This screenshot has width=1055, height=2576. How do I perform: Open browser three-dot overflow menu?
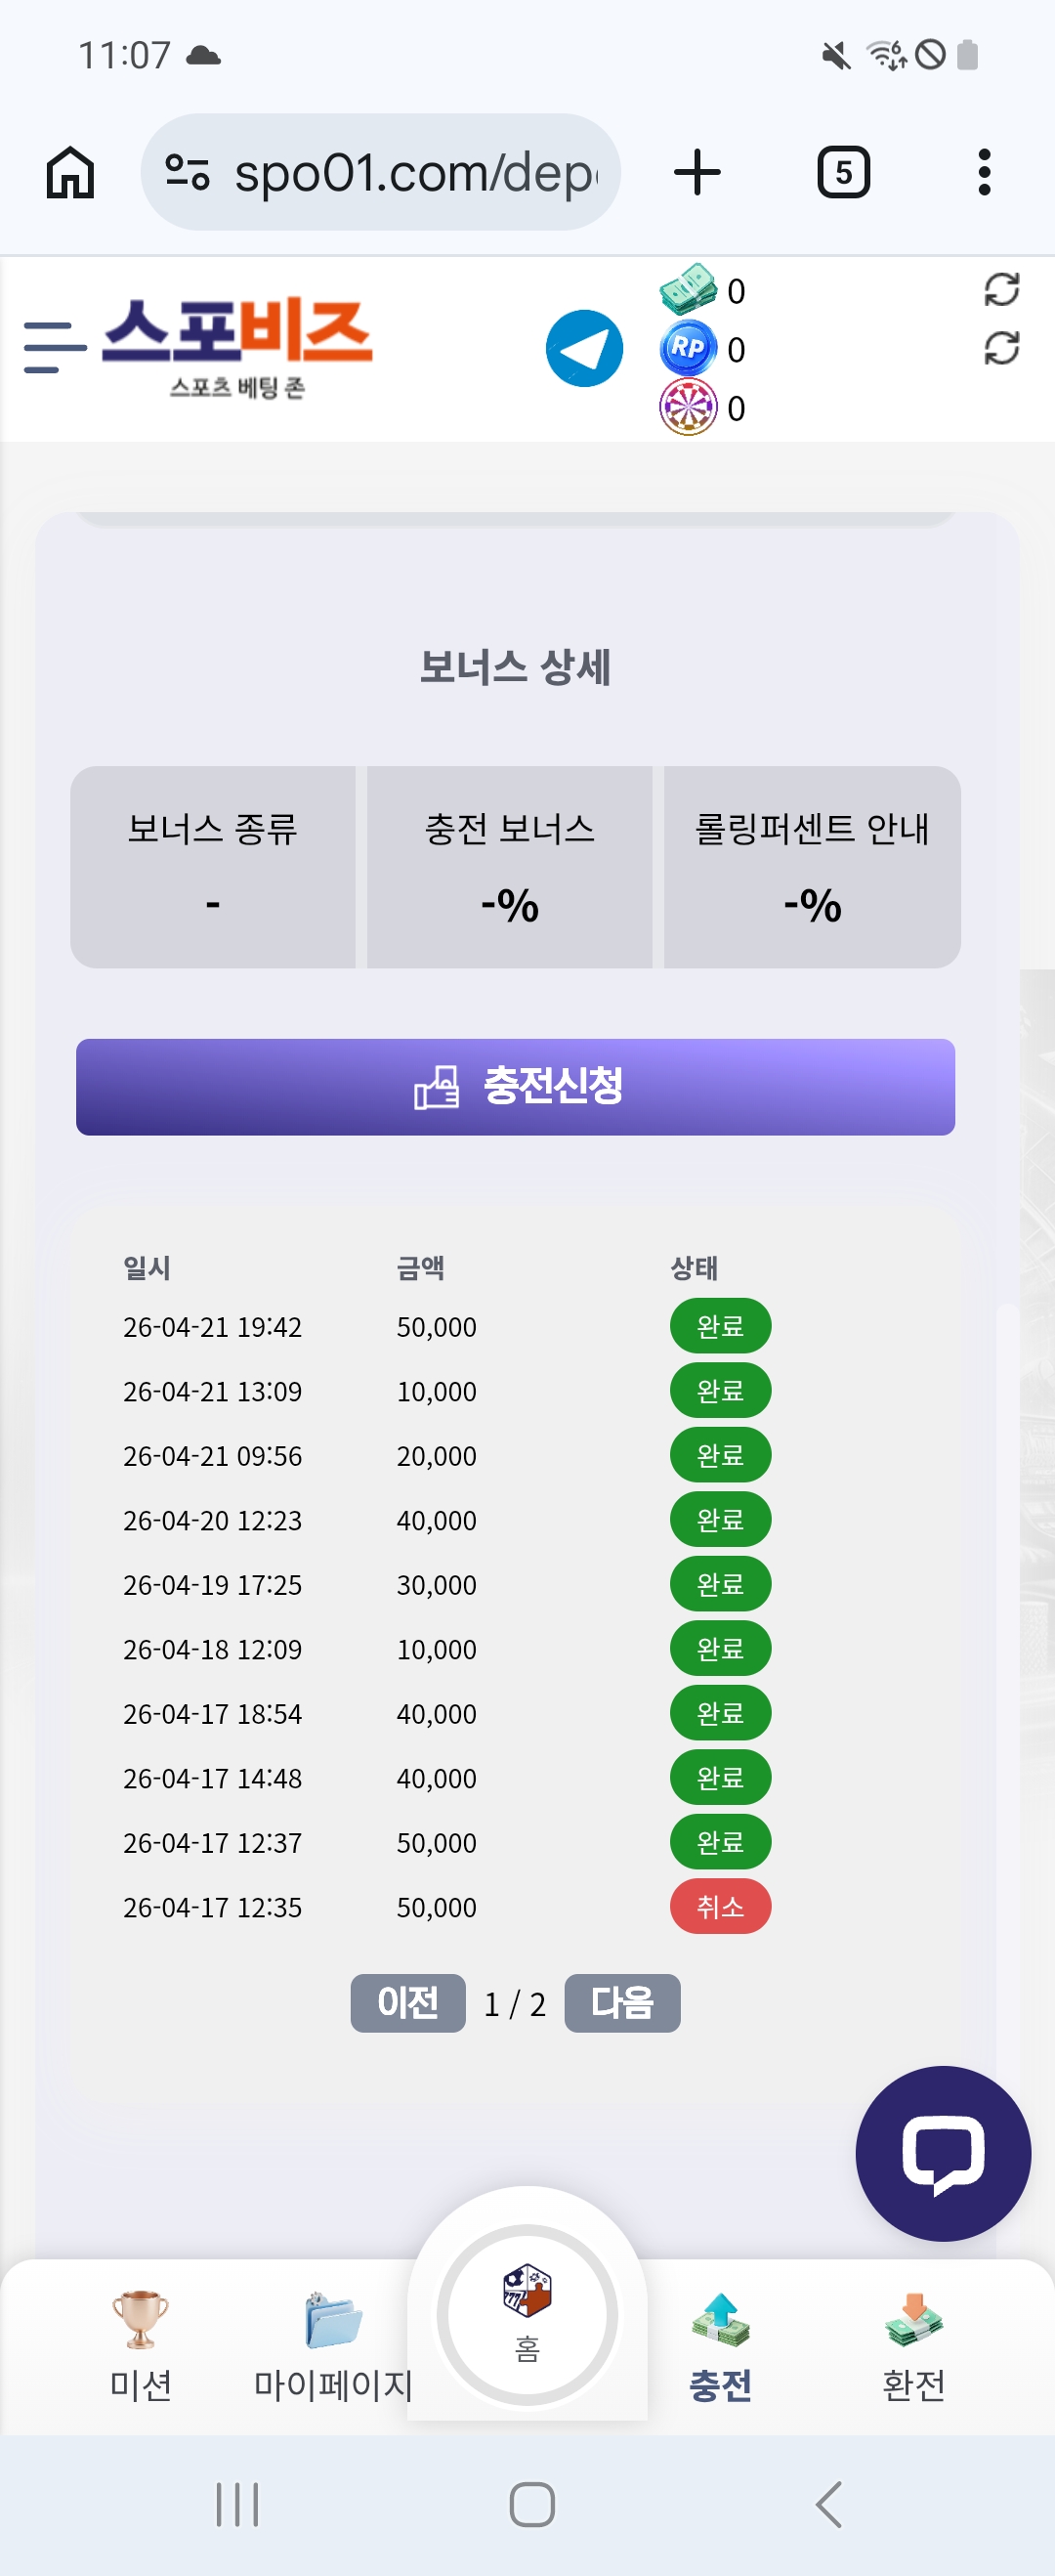tap(984, 172)
